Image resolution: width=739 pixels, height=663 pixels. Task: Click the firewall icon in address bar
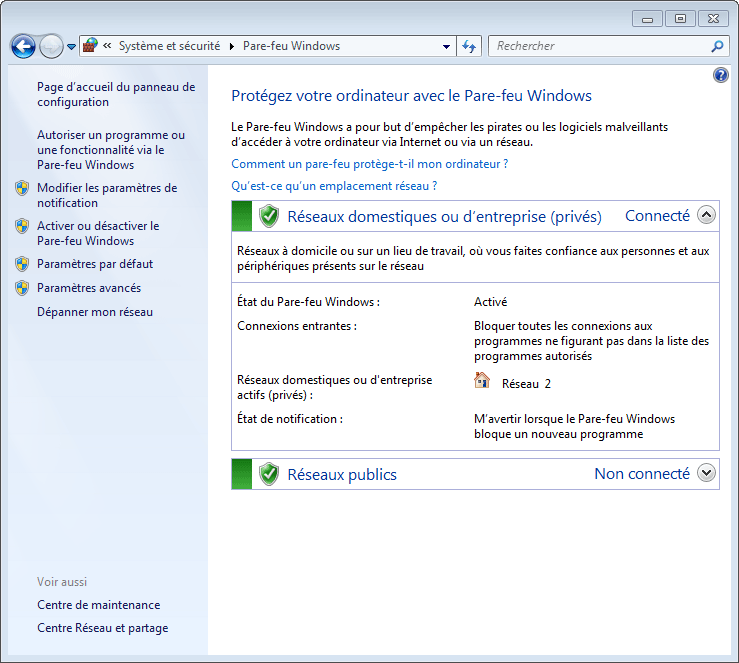click(90, 46)
